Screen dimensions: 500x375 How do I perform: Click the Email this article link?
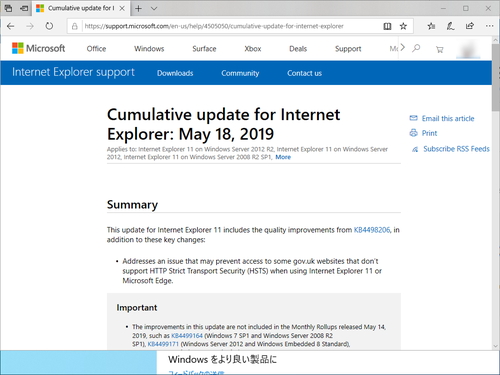click(x=448, y=118)
